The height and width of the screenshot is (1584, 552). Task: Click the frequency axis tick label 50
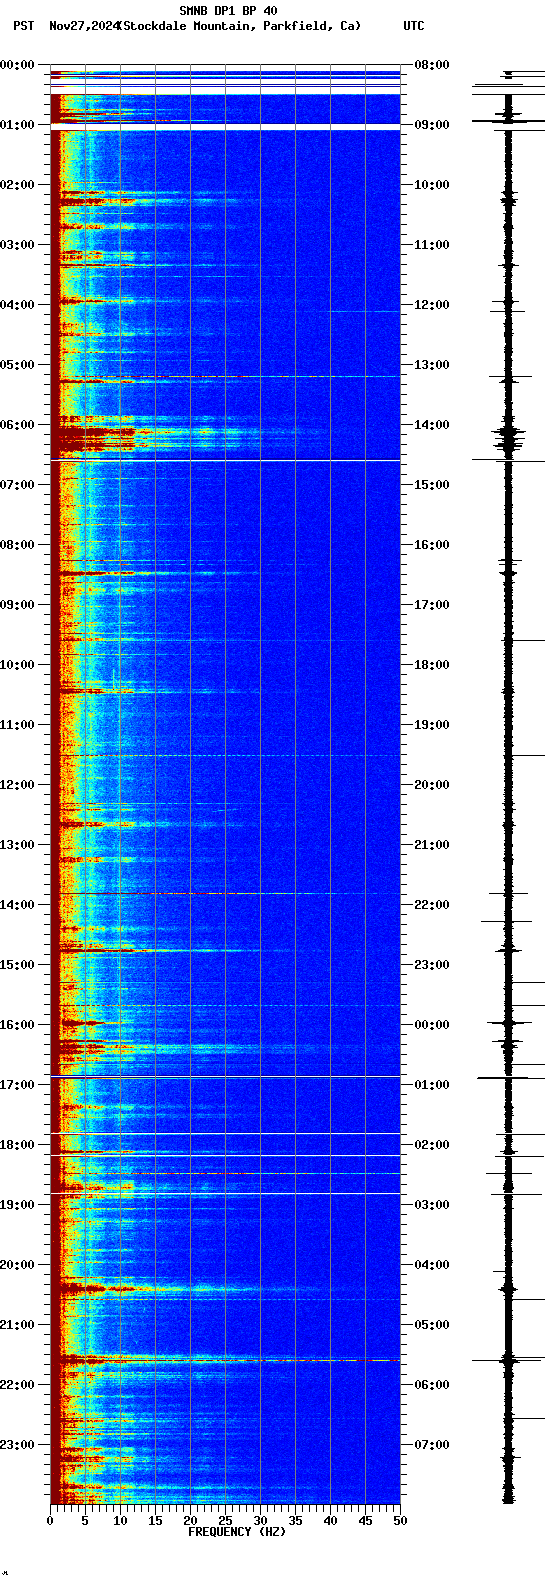coord(400,1521)
